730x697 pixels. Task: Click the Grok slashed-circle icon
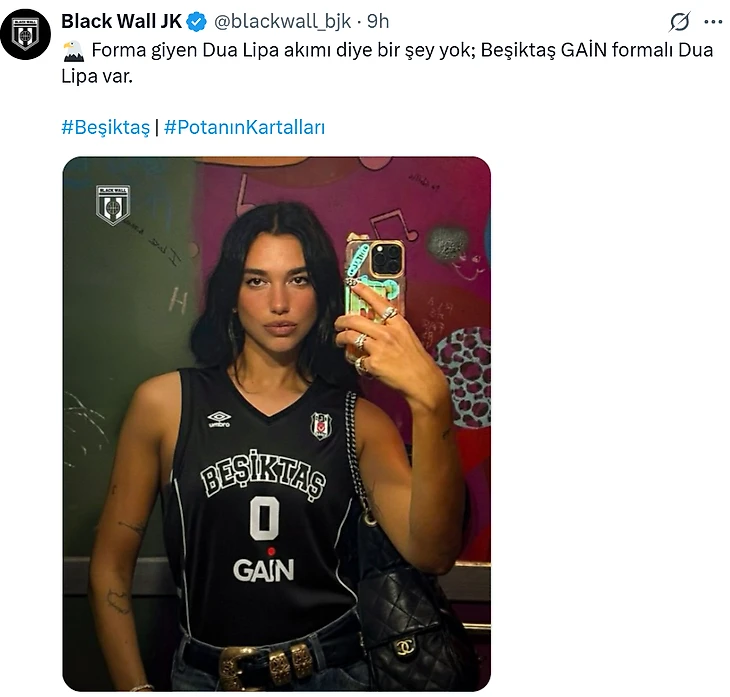tap(680, 21)
